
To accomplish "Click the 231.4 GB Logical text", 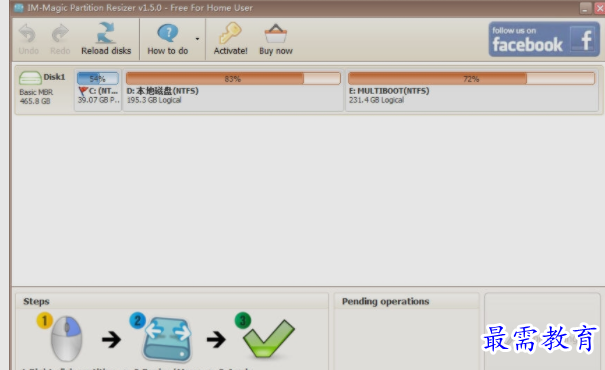I will tap(376, 100).
